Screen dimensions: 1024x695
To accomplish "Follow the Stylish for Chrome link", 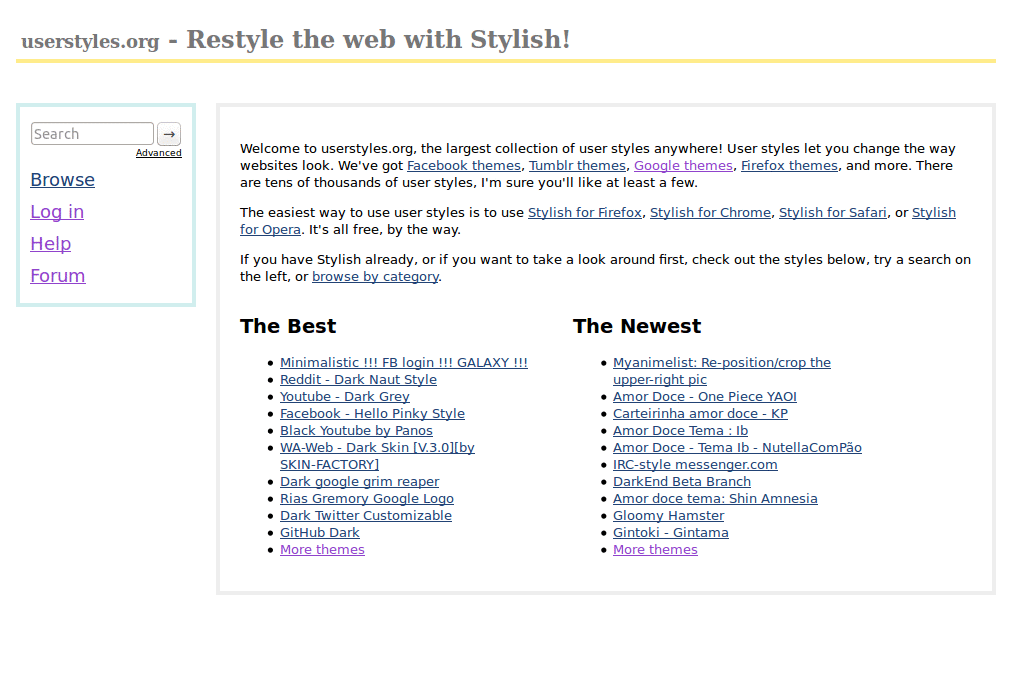I will [711, 213].
